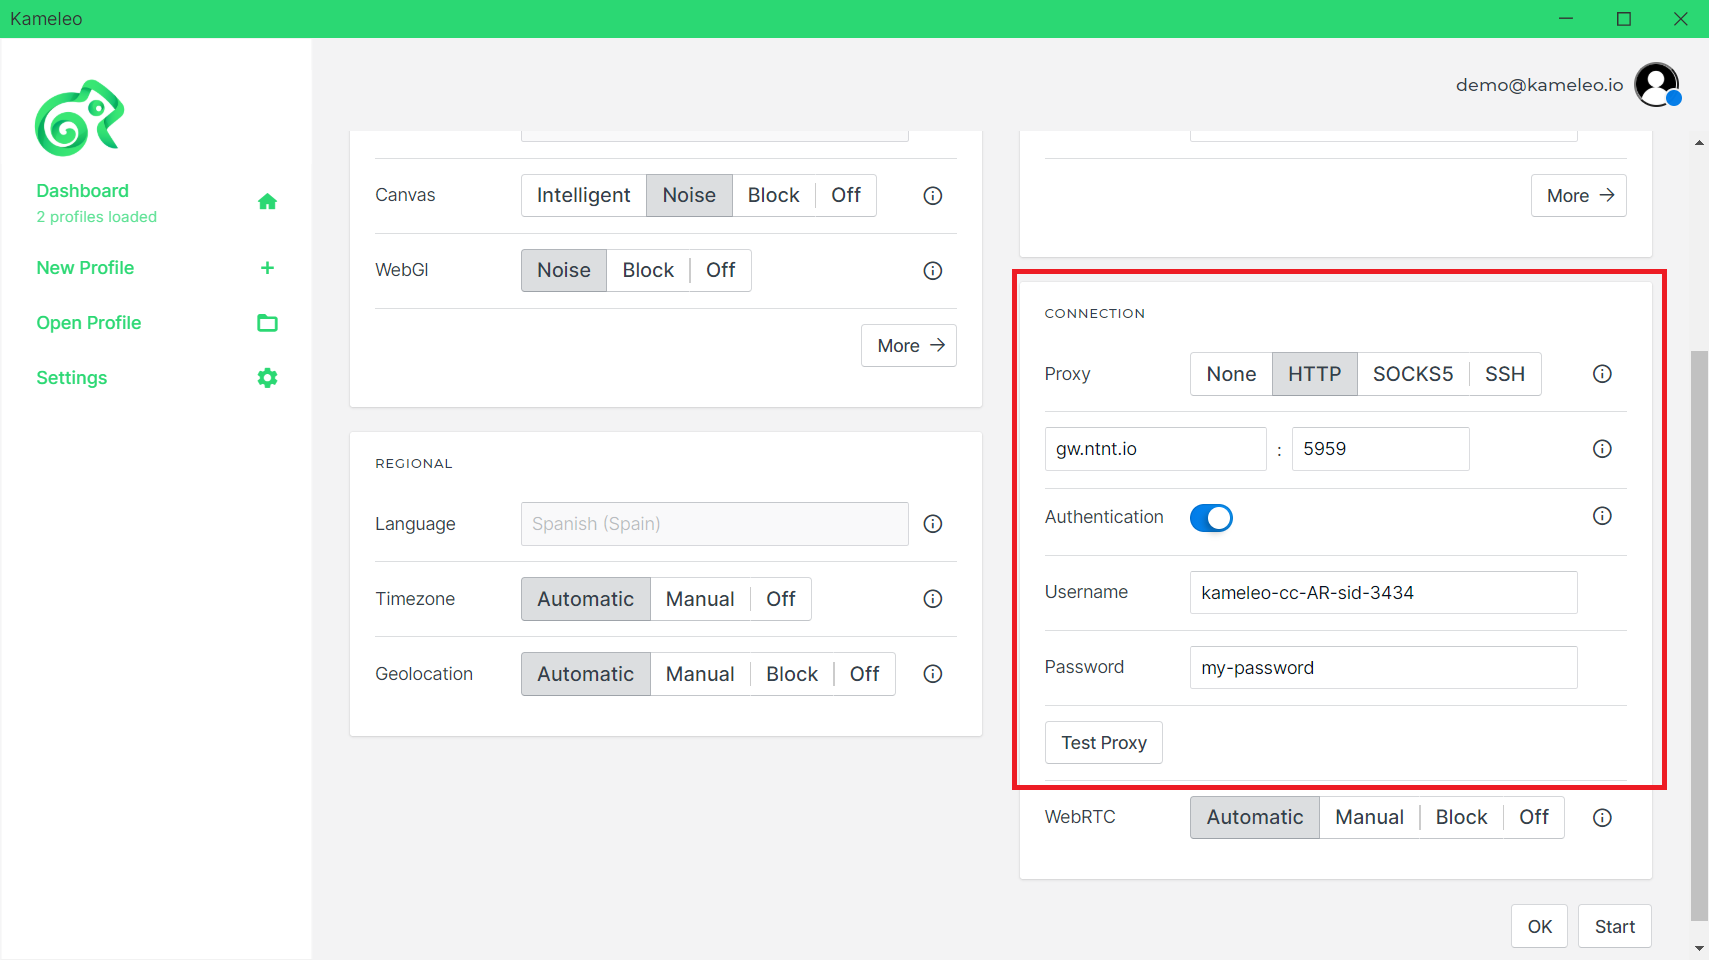1709x960 pixels.
Task: Select None for Proxy
Action: tap(1231, 374)
